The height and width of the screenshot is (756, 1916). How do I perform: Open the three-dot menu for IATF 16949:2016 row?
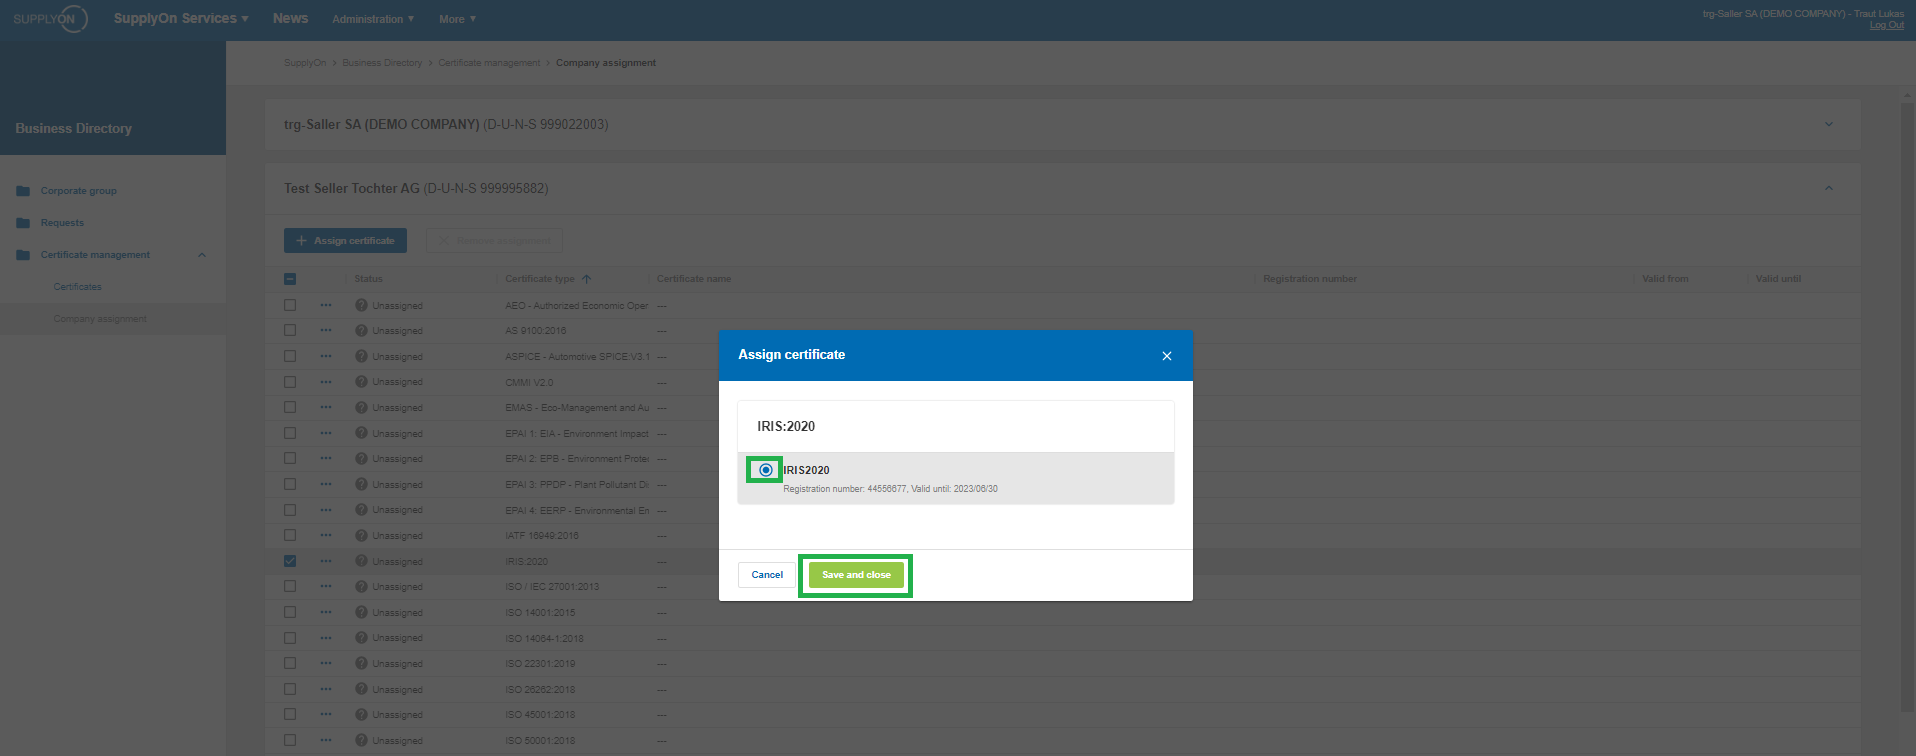pyautogui.click(x=326, y=535)
